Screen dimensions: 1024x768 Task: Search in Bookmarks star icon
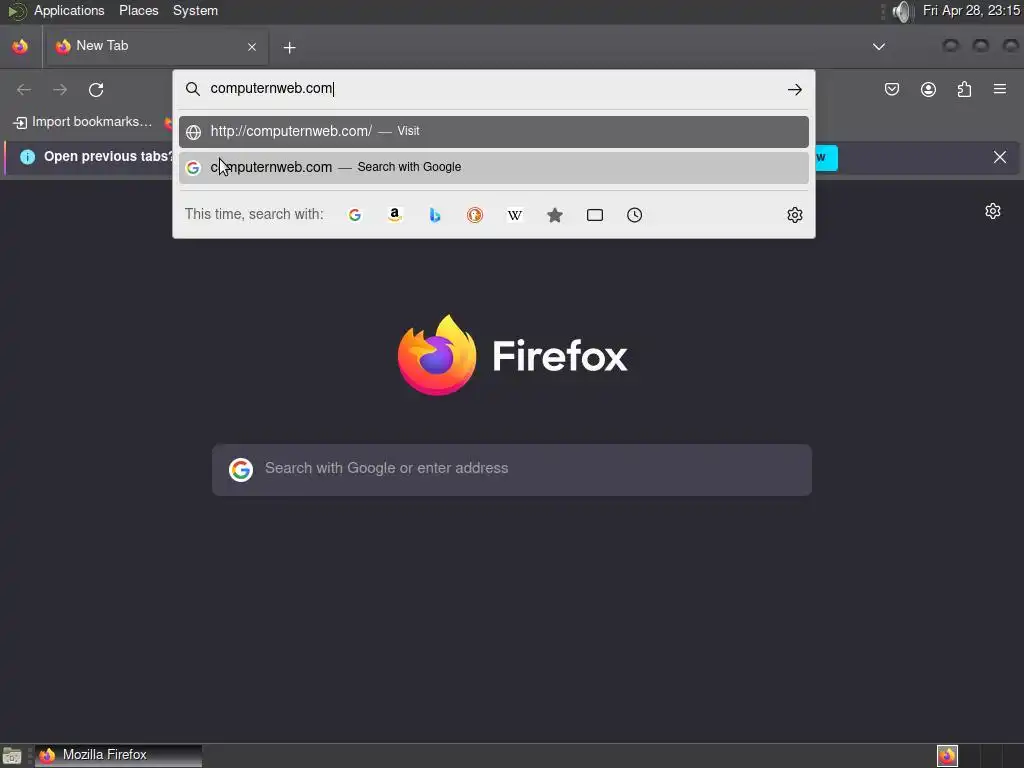pos(554,215)
